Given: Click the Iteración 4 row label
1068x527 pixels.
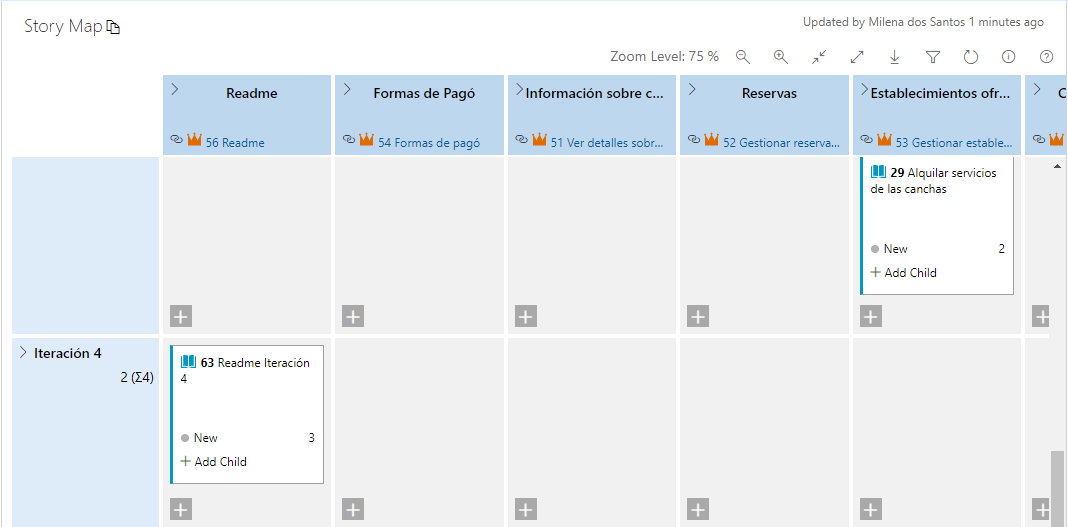Looking at the screenshot, I should click(67, 353).
